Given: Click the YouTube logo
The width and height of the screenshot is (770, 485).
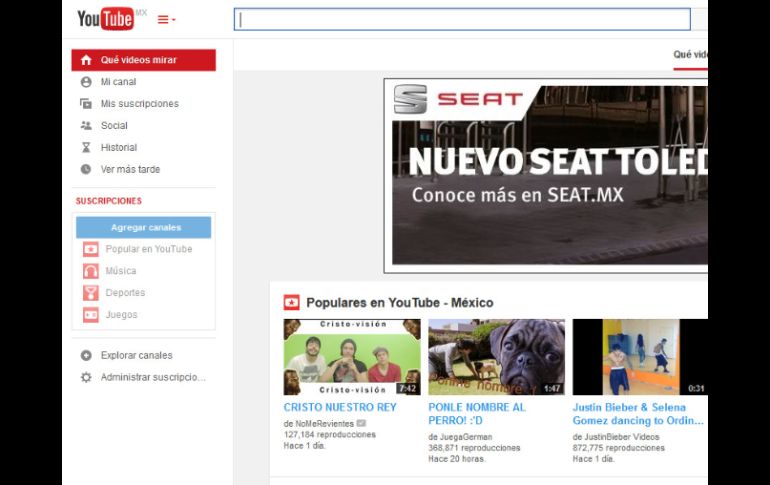Looking at the screenshot, I should click(105, 19).
